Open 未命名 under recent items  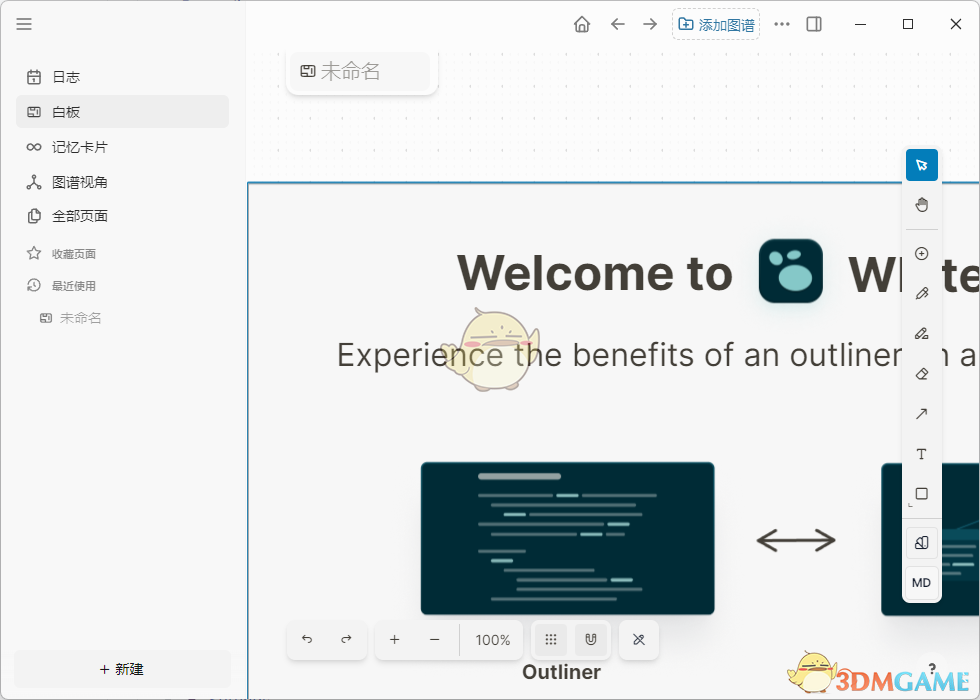80,317
